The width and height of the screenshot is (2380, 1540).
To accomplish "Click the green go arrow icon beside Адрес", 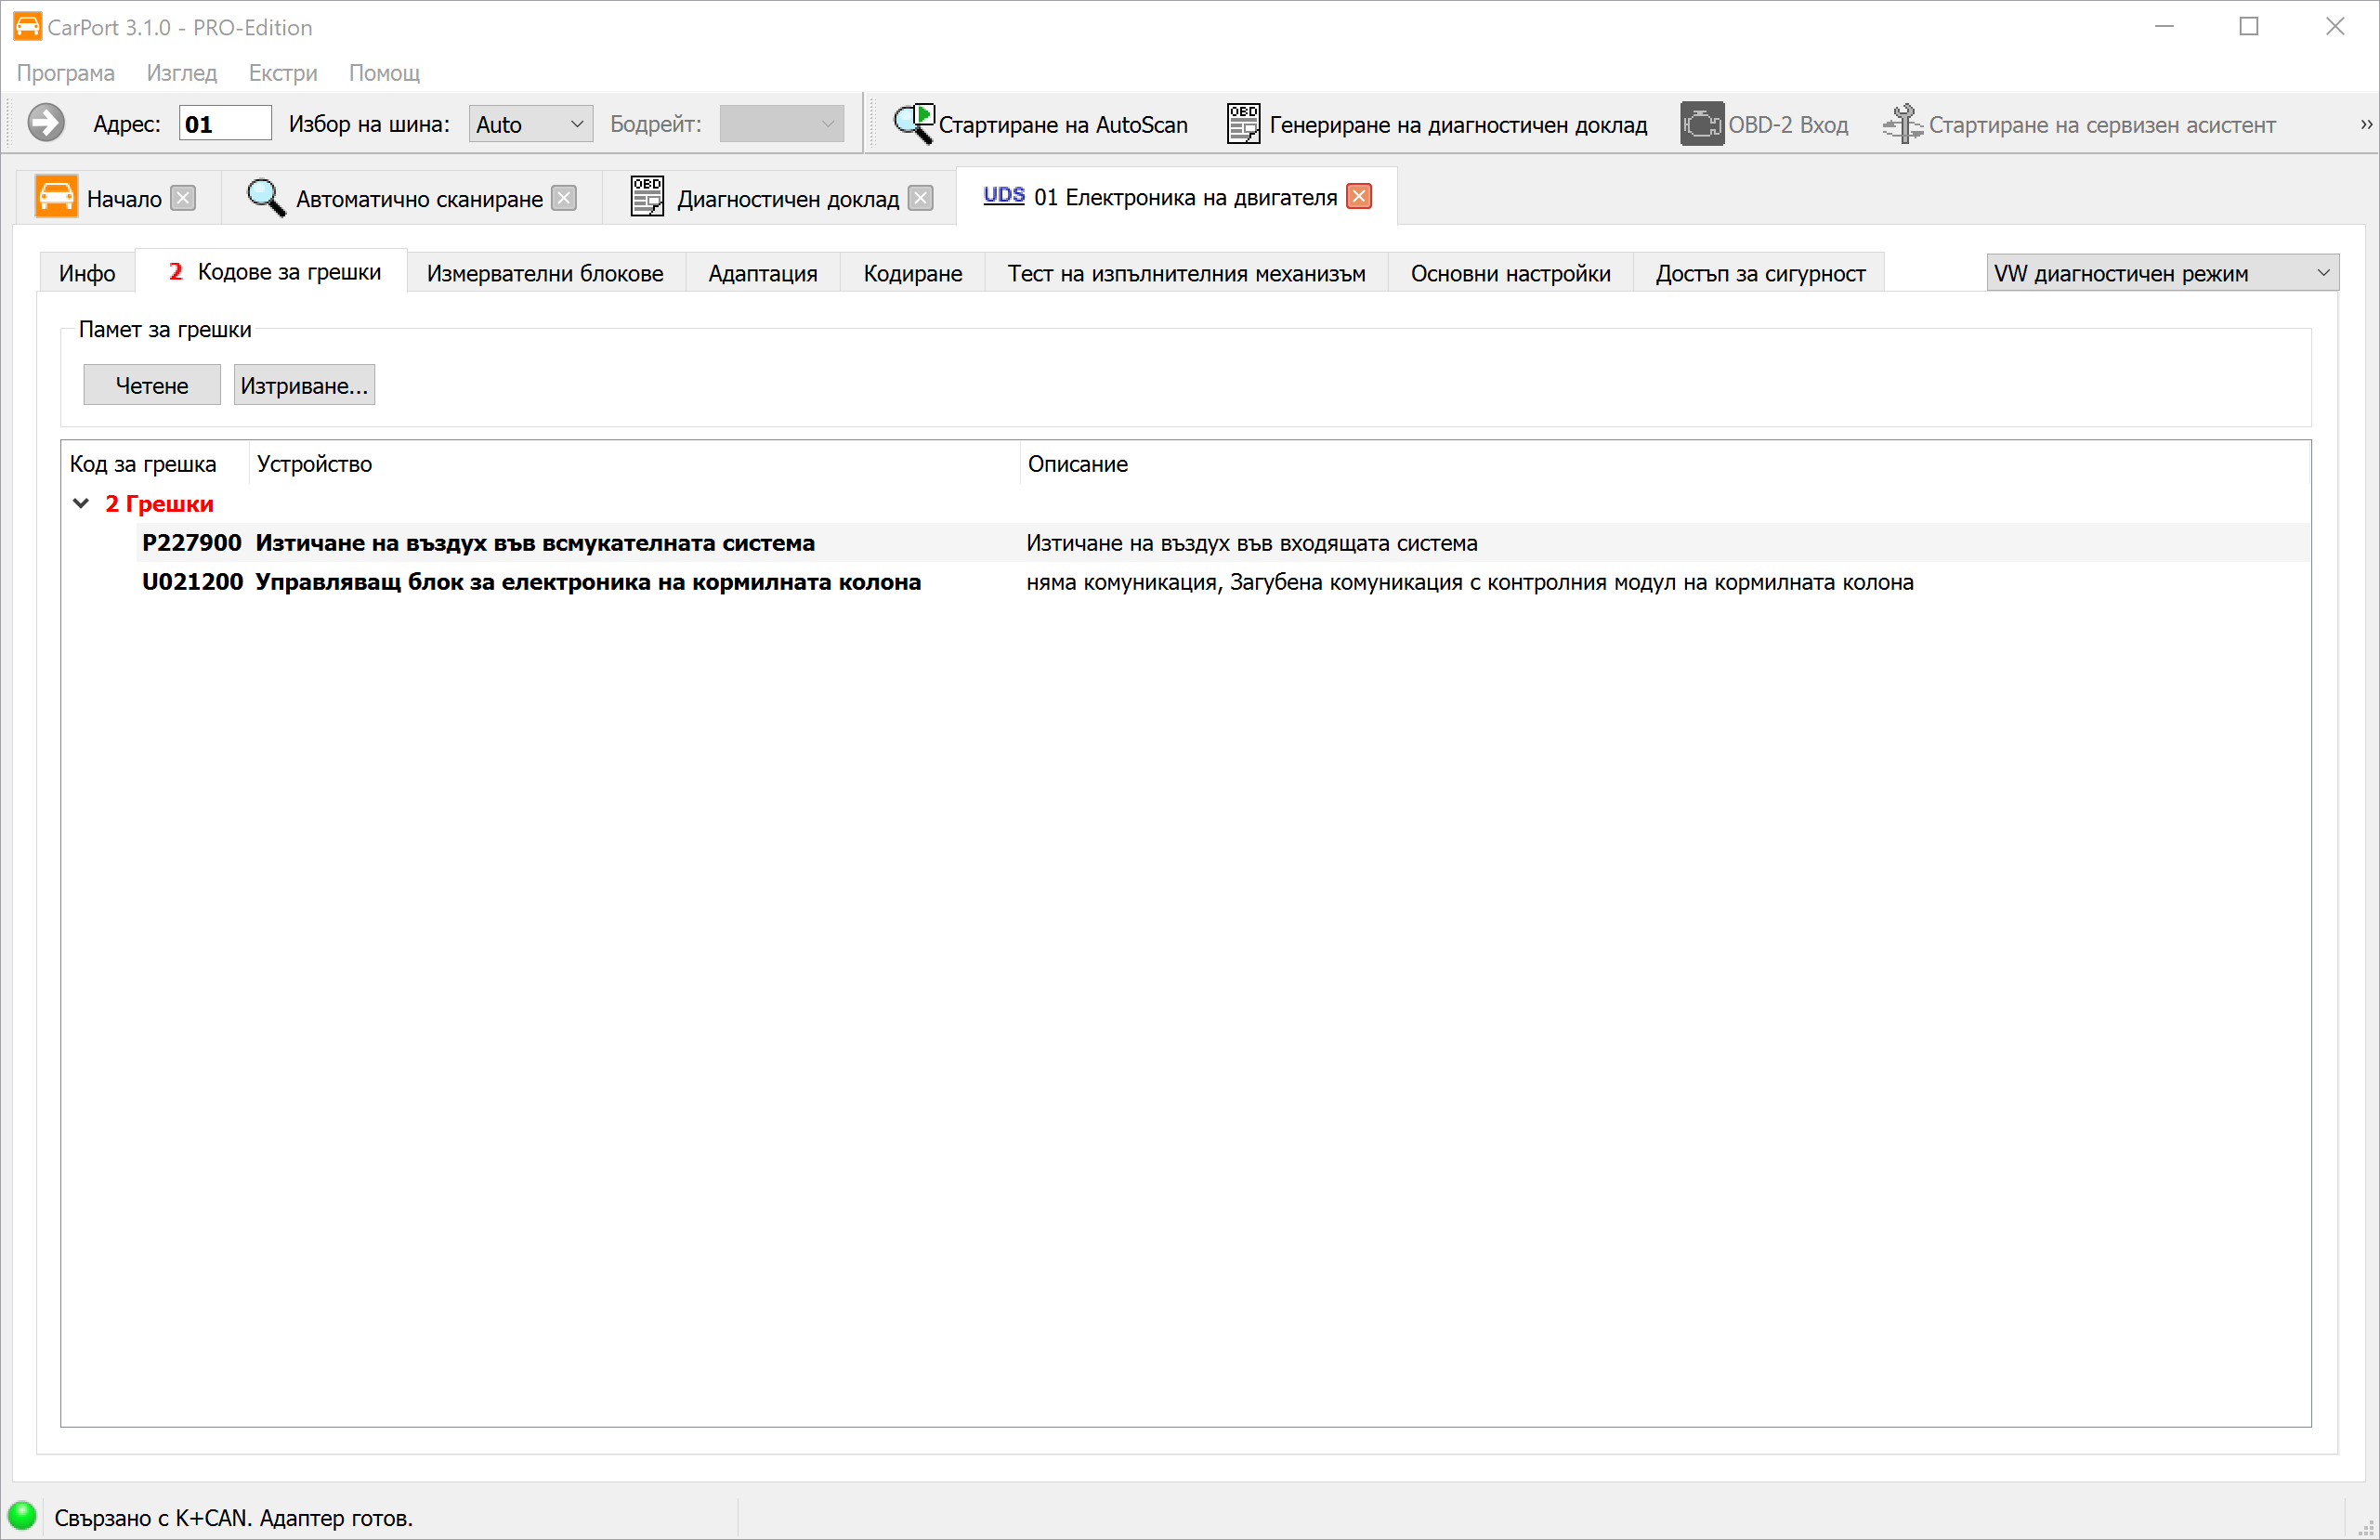I will [x=45, y=124].
